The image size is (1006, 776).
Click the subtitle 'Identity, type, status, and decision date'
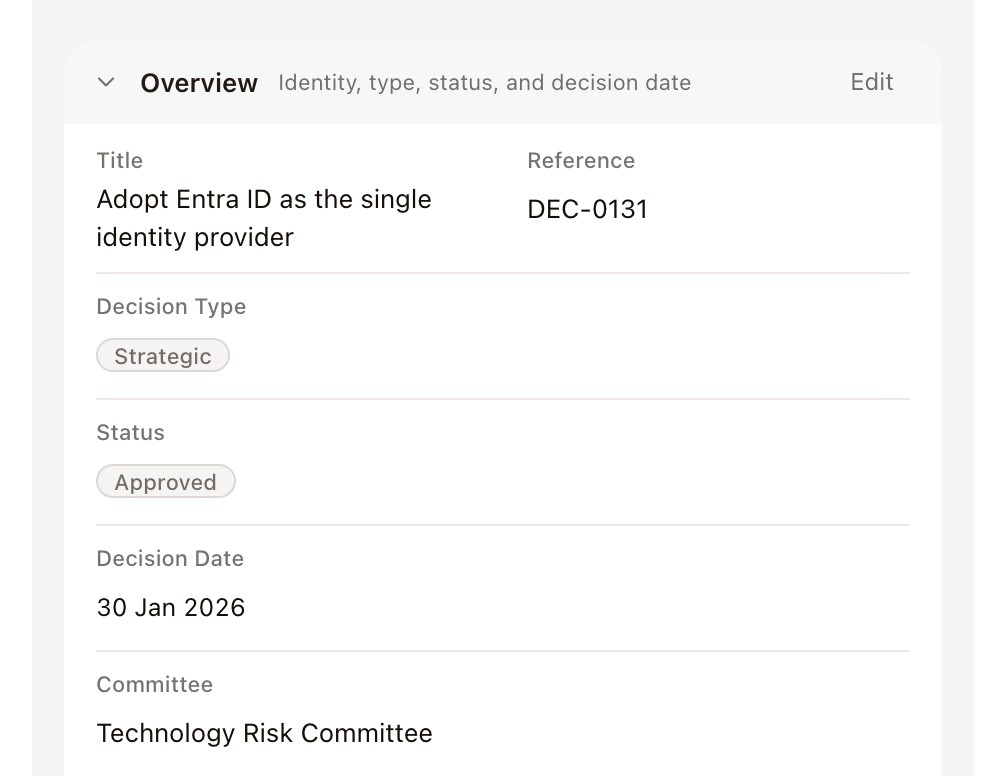484,83
